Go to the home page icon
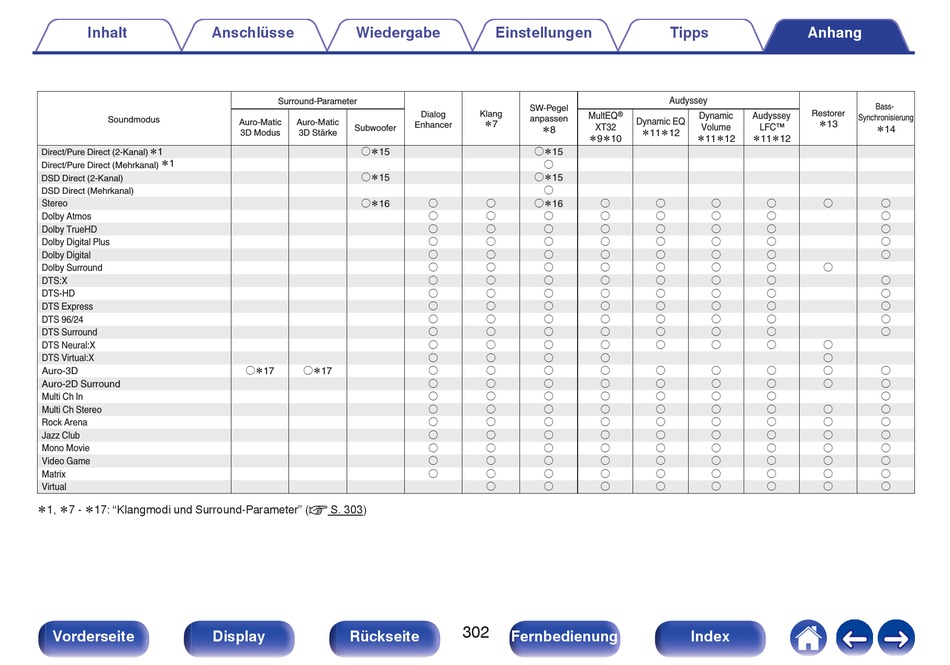Screen dimensions: 950x665 808,638
